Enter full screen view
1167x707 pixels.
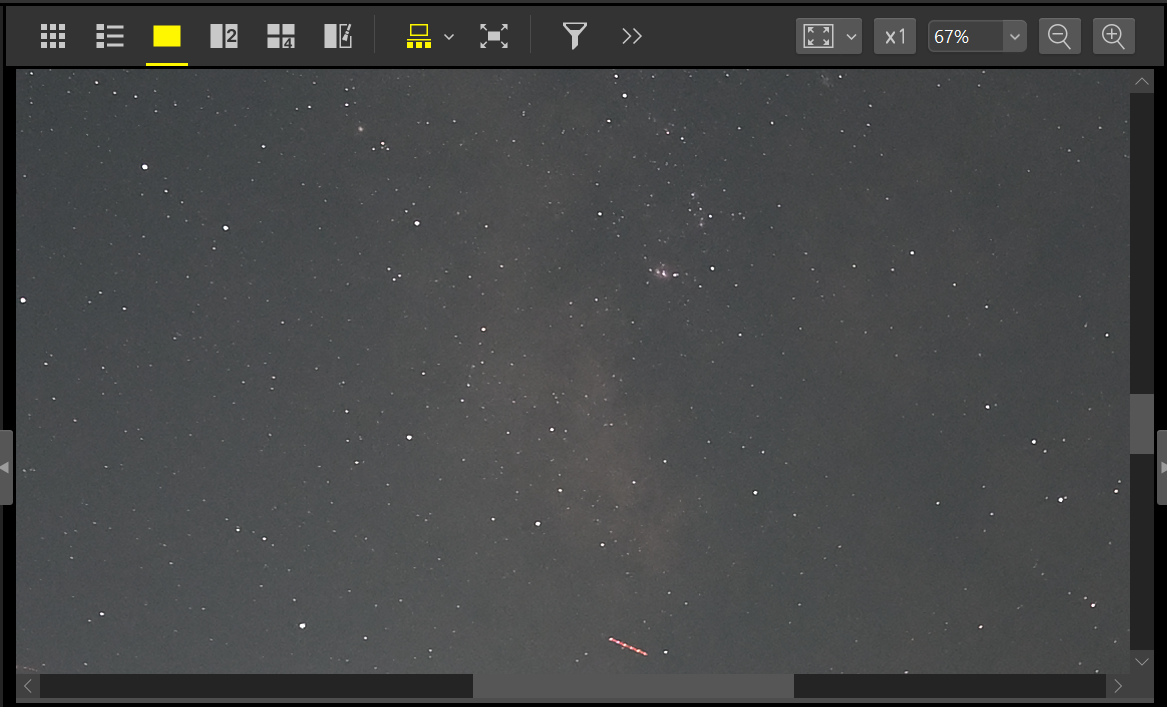pyautogui.click(x=494, y=37)
